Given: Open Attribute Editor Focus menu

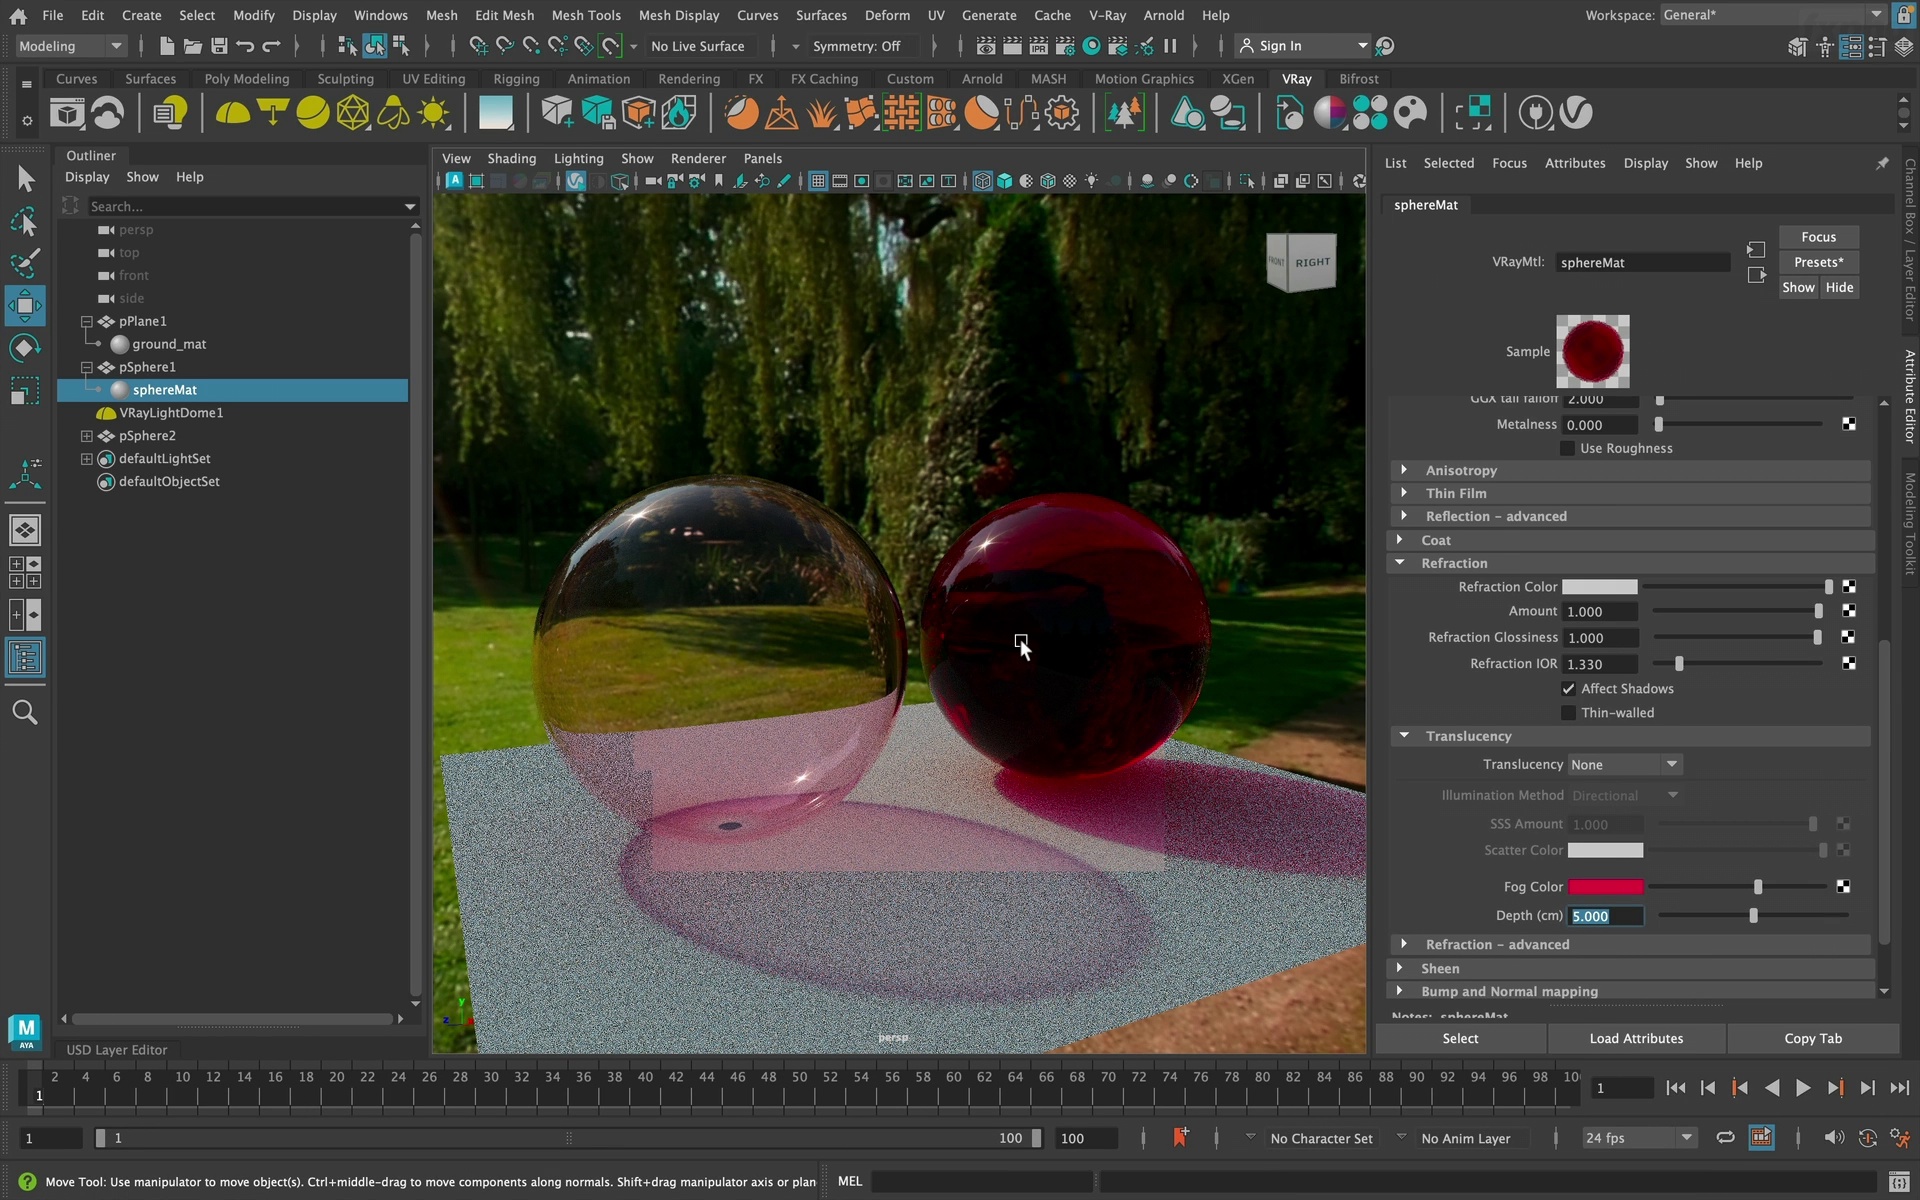Looking at the screenshot, I should point(1509,163).
